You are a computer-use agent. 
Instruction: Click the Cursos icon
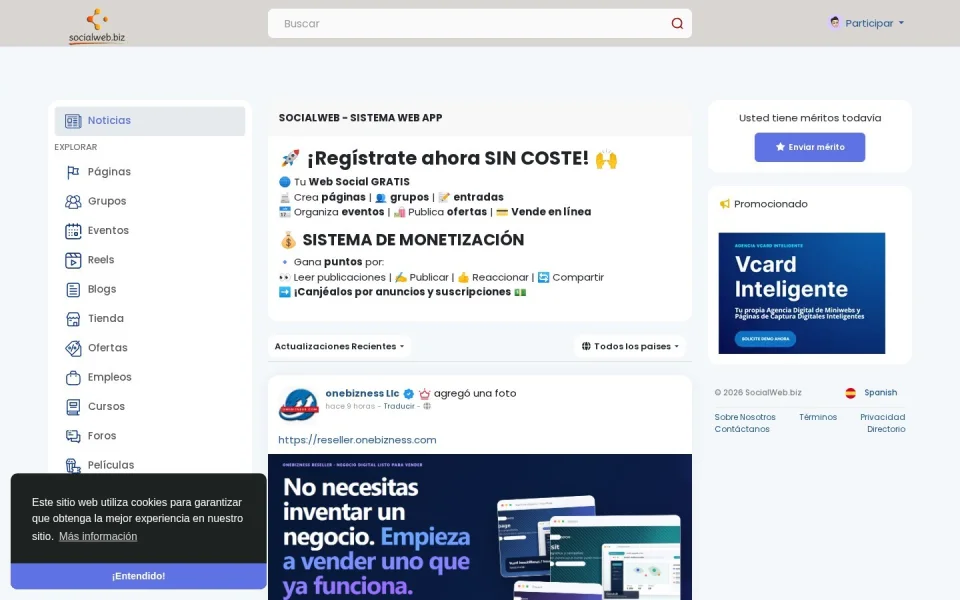coord(73,407)
